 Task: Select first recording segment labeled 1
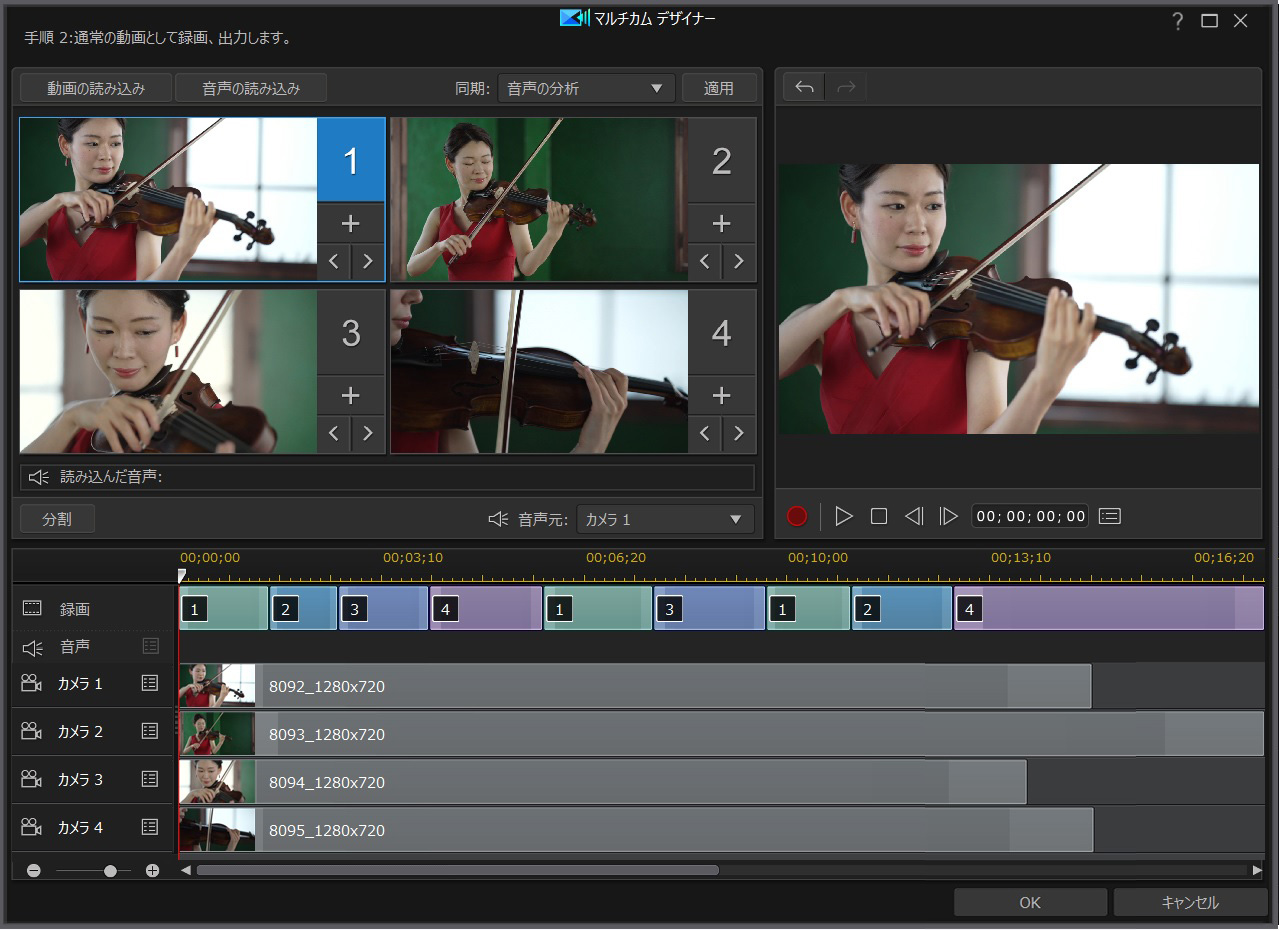224,608
